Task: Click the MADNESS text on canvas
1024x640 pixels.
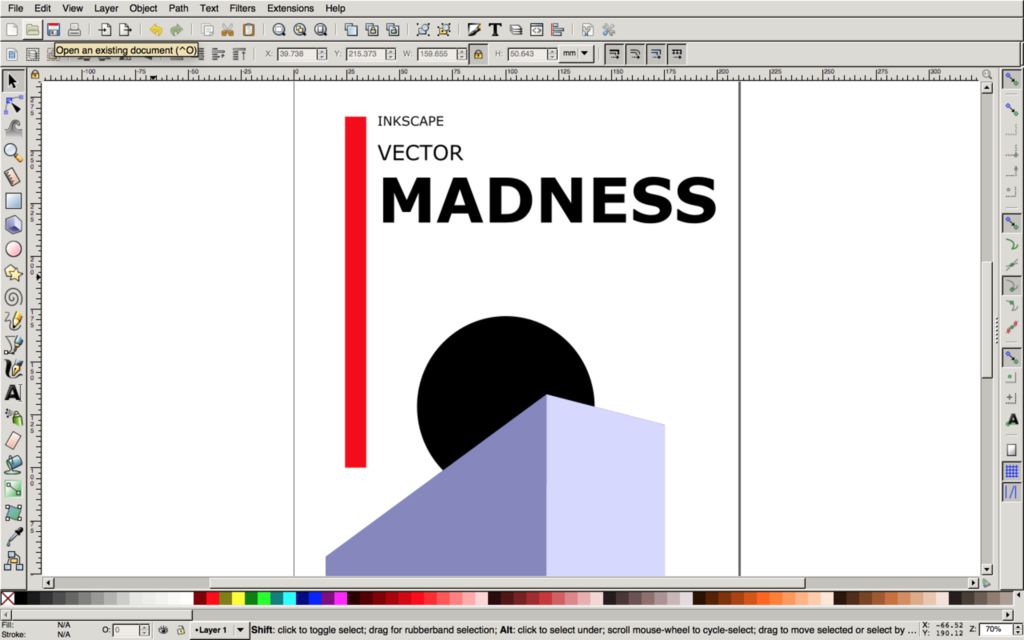Action: (x=547, y=200)
